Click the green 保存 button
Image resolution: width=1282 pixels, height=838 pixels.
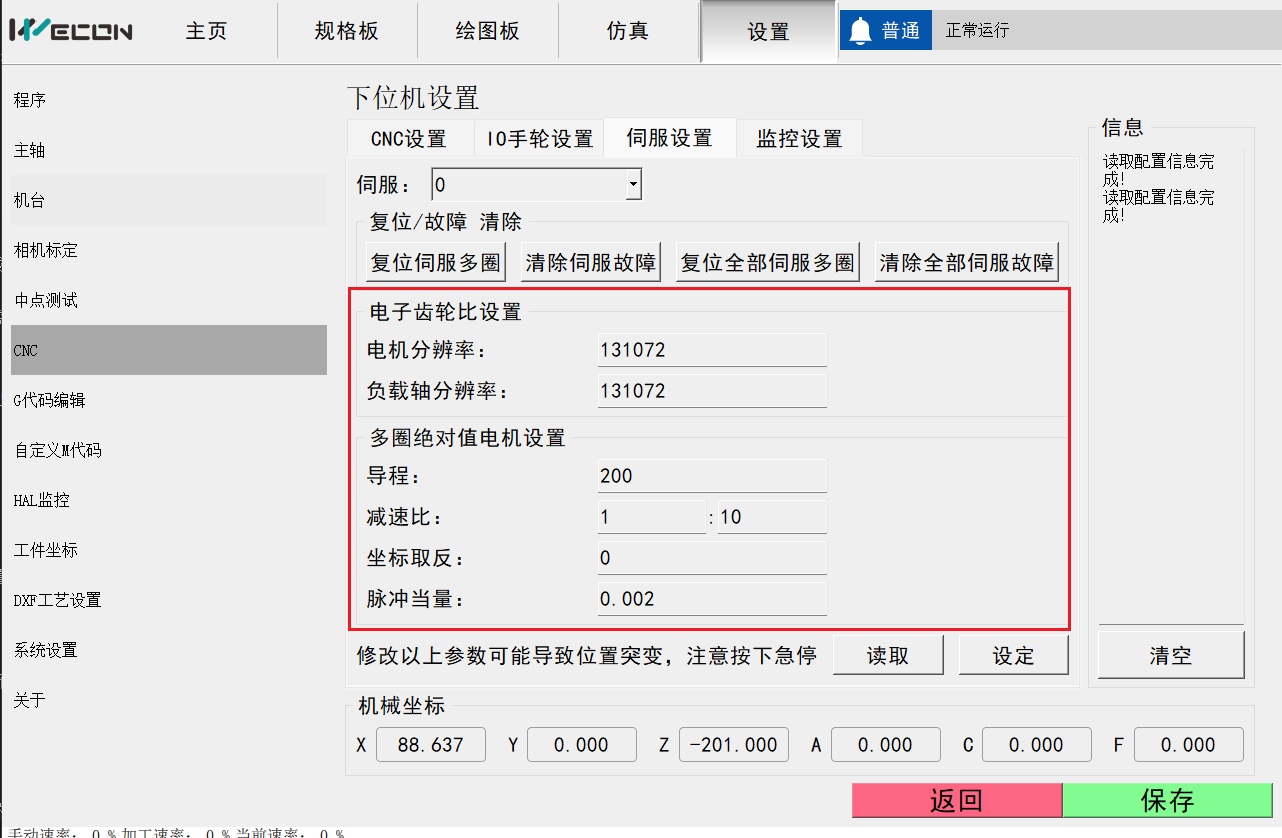1167,800
